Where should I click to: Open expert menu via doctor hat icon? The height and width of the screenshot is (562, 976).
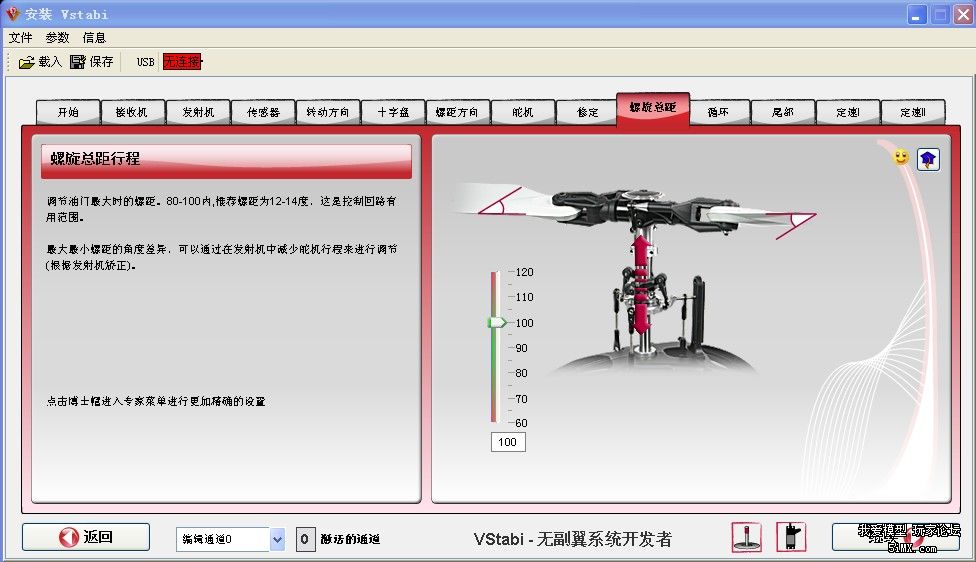tap(928, 159)
